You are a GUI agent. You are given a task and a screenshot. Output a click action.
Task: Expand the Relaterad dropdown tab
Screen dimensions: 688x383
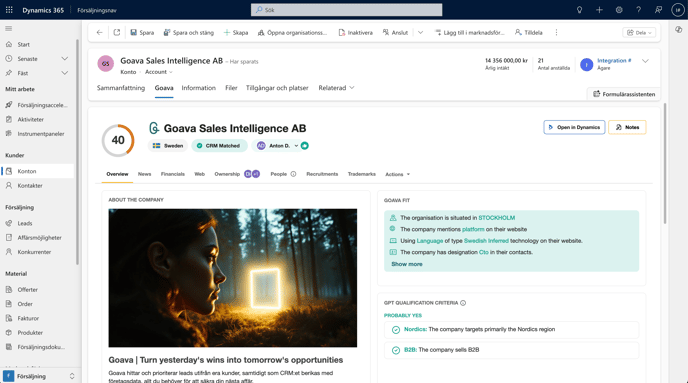pos(336,88)
